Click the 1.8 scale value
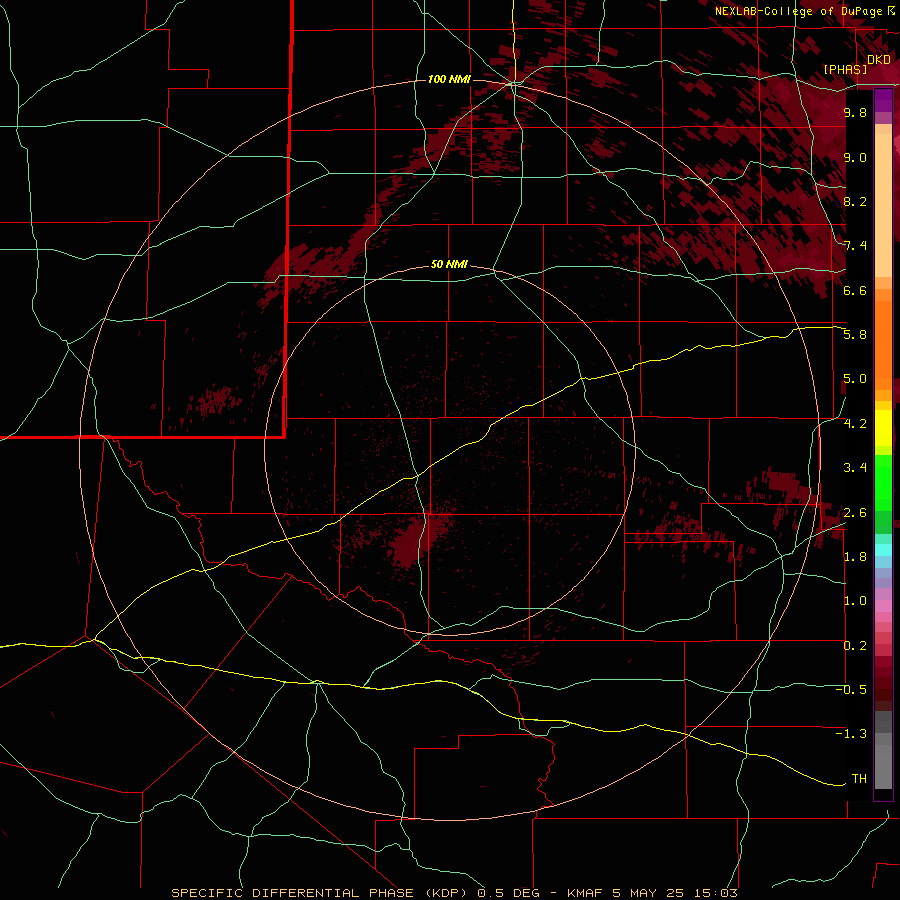The image size is (900, 900). click(x=855, y=557)
